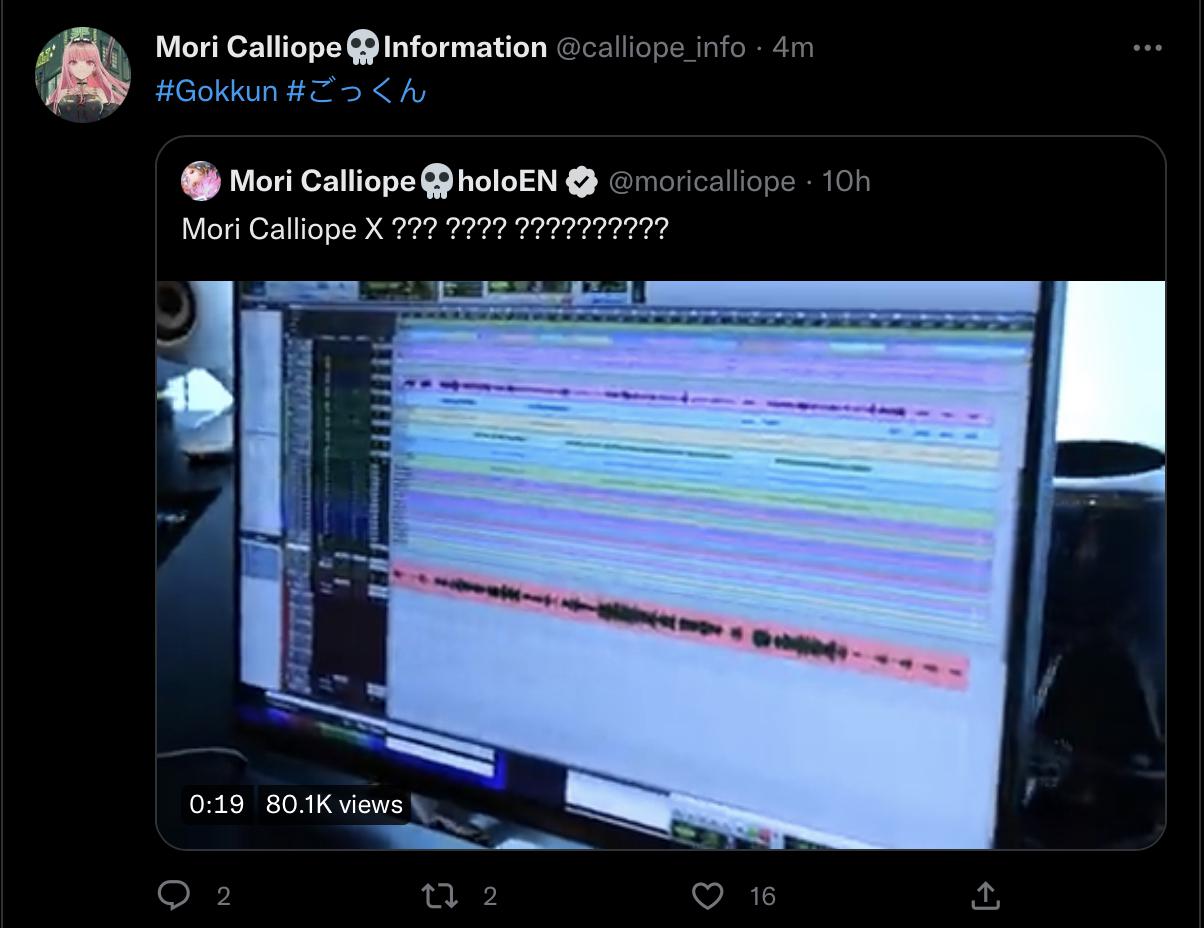The image size is (1204, 928).
Task: Open the Mori Calliope Information profile avatar
Action: (83, 74)
